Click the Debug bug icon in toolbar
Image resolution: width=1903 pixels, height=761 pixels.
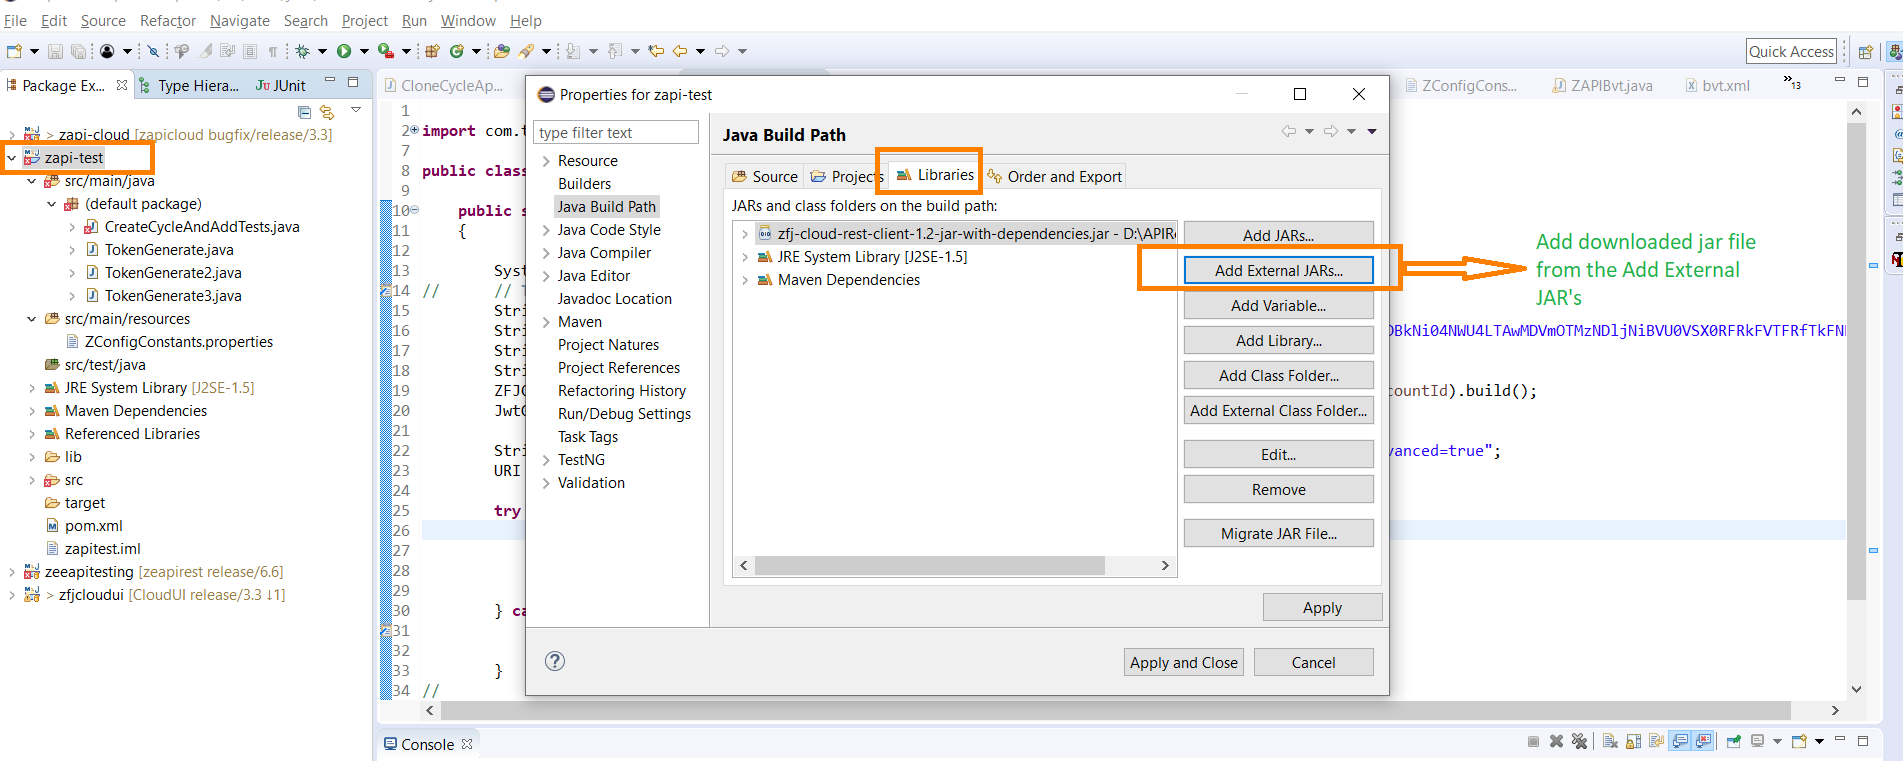(x=302, y=51)
